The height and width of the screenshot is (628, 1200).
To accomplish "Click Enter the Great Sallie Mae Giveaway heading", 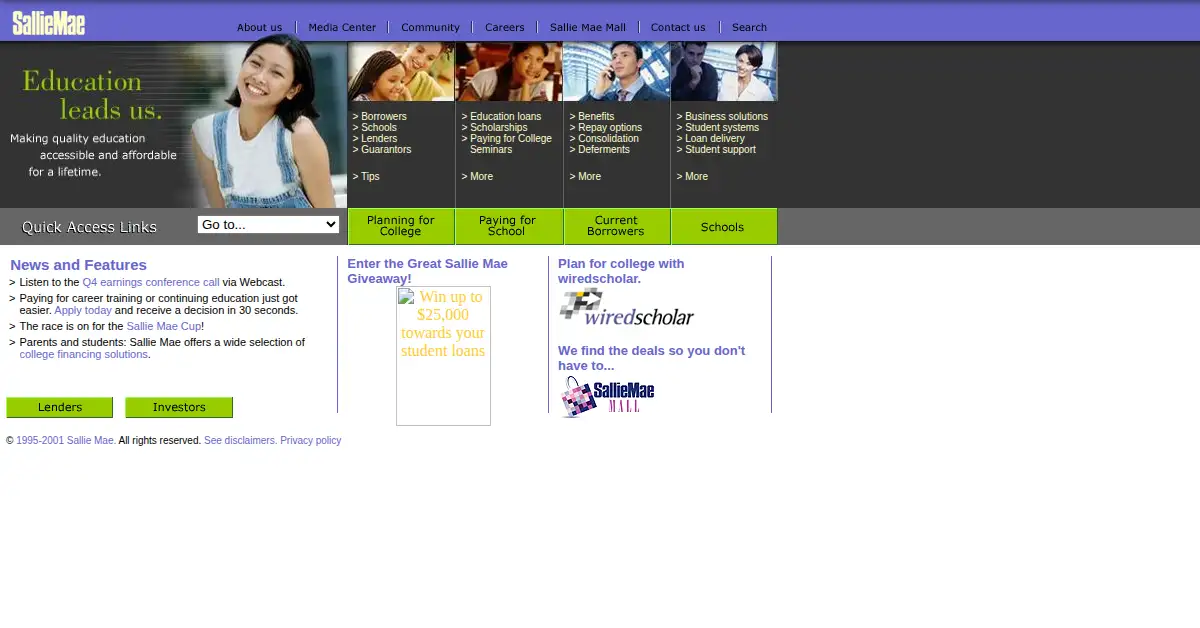I will coord(428,271).
